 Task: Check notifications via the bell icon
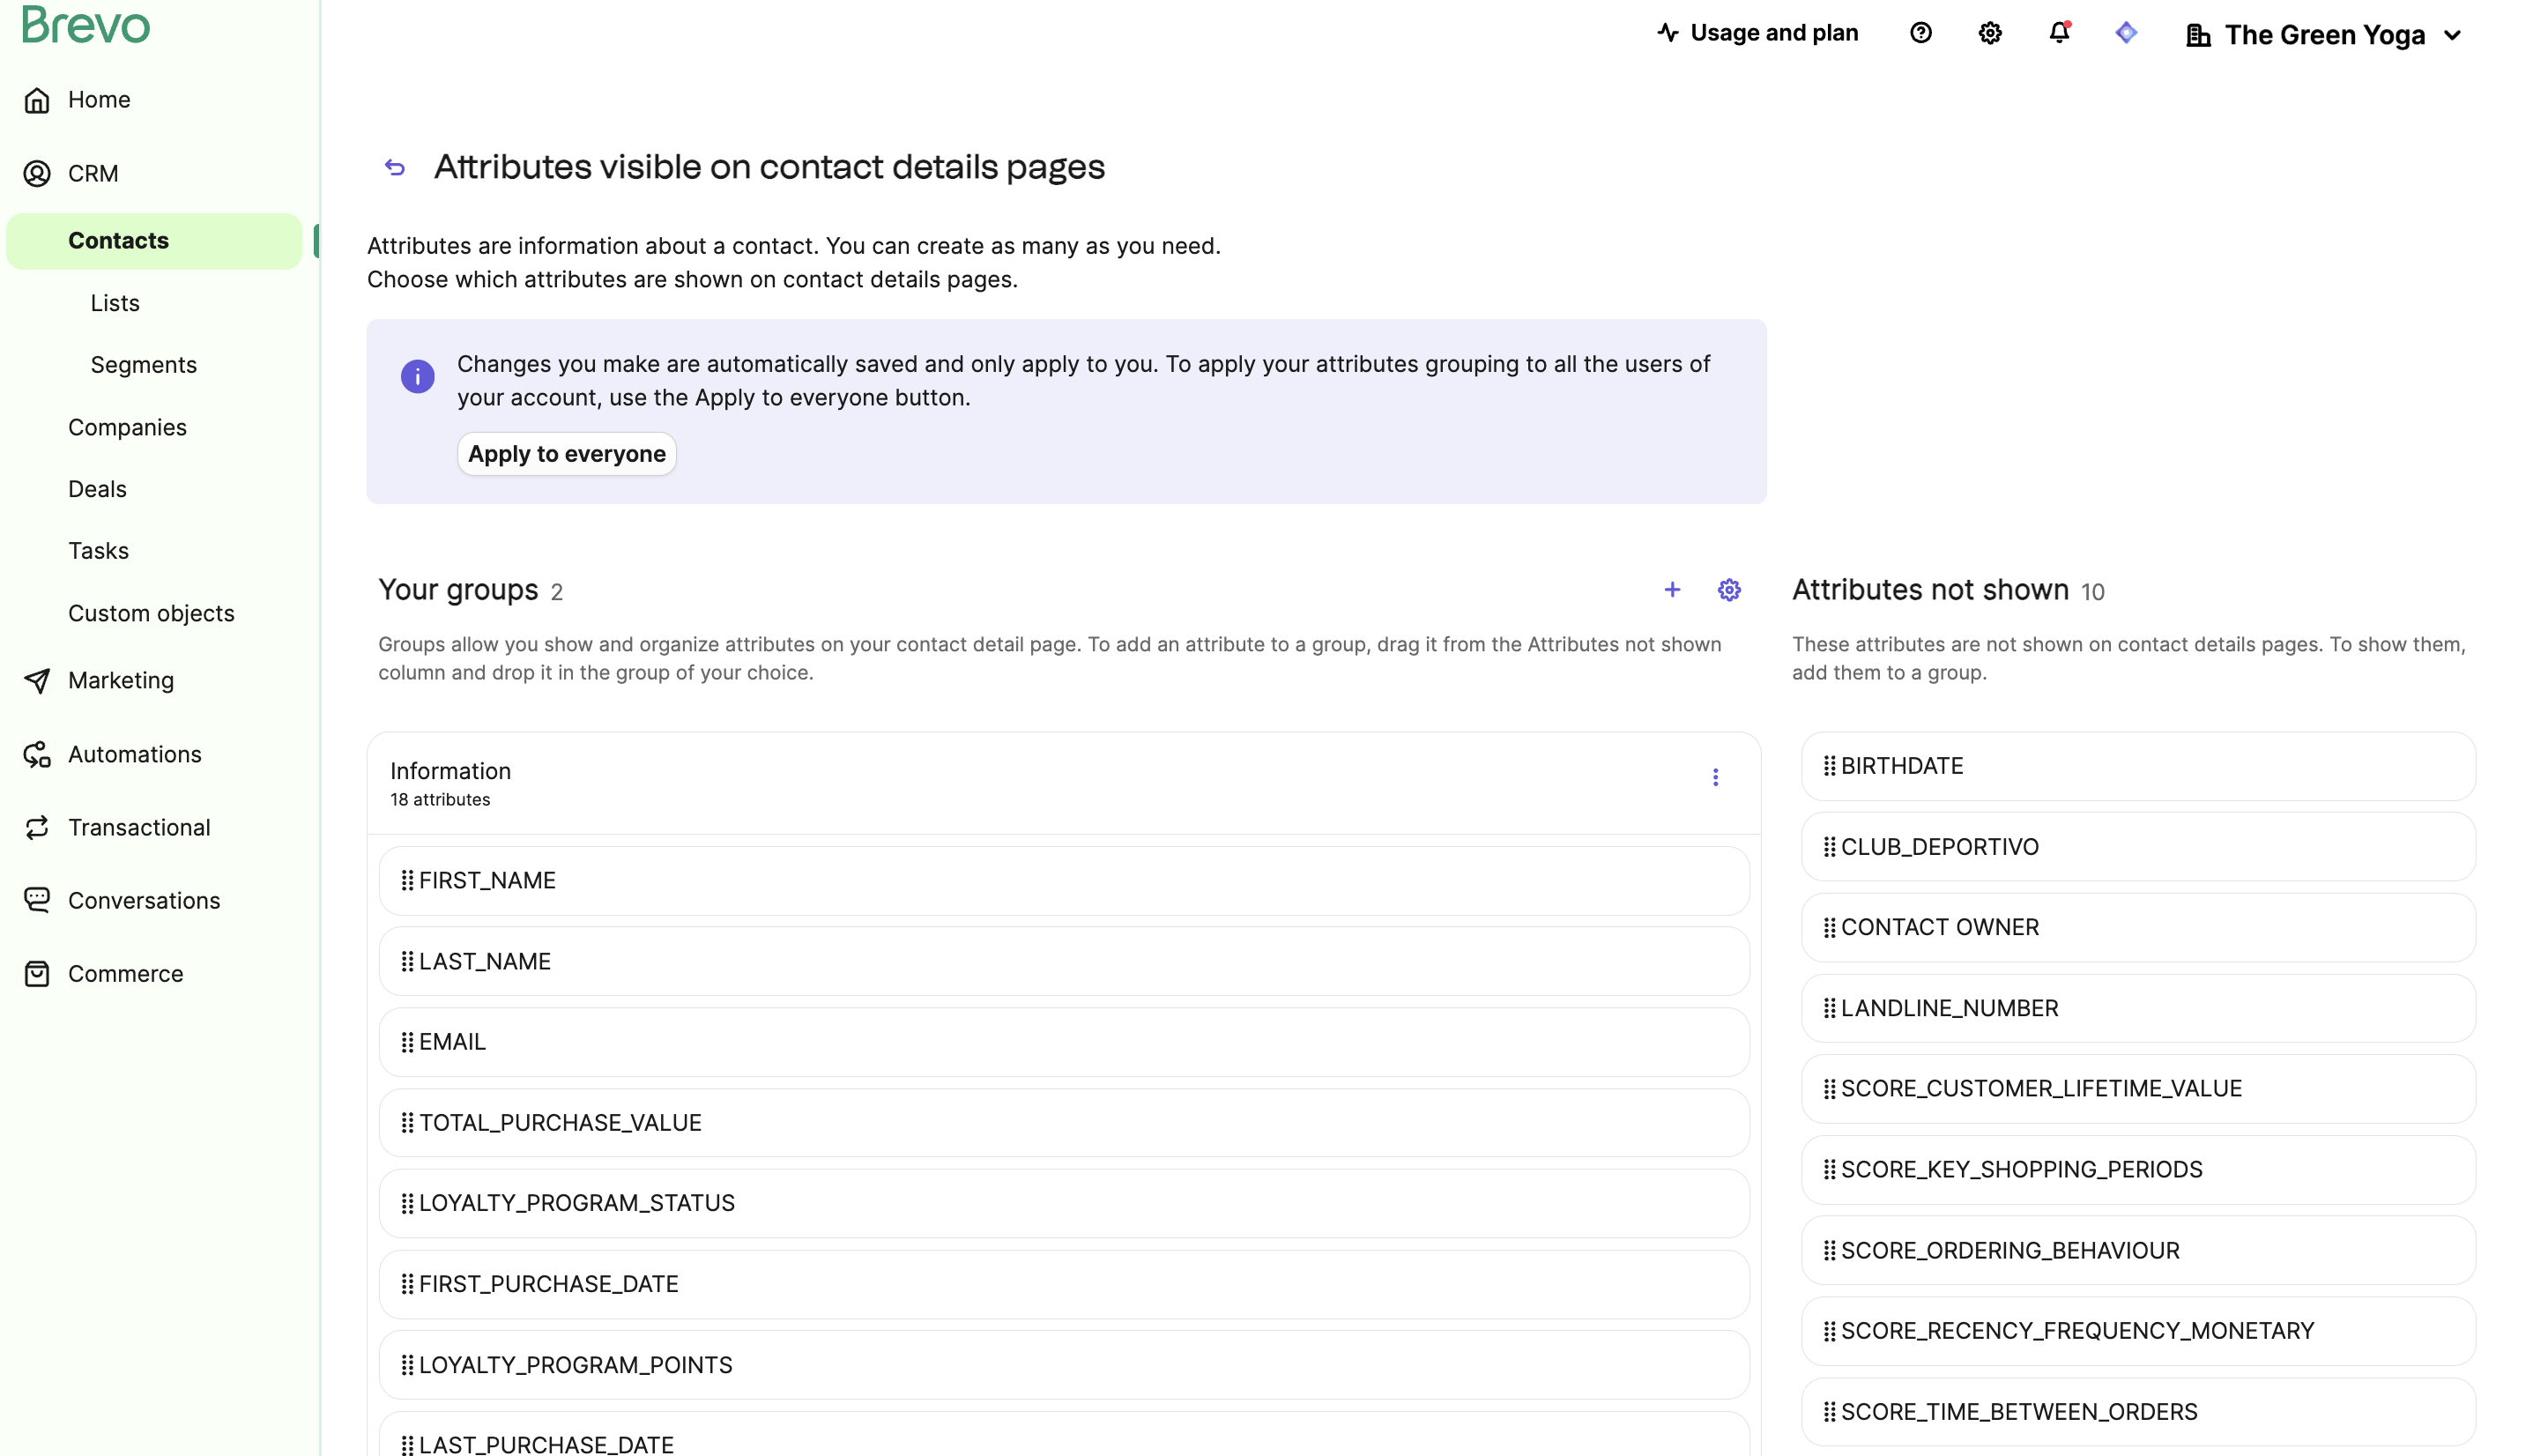[x=2058, y=33]
